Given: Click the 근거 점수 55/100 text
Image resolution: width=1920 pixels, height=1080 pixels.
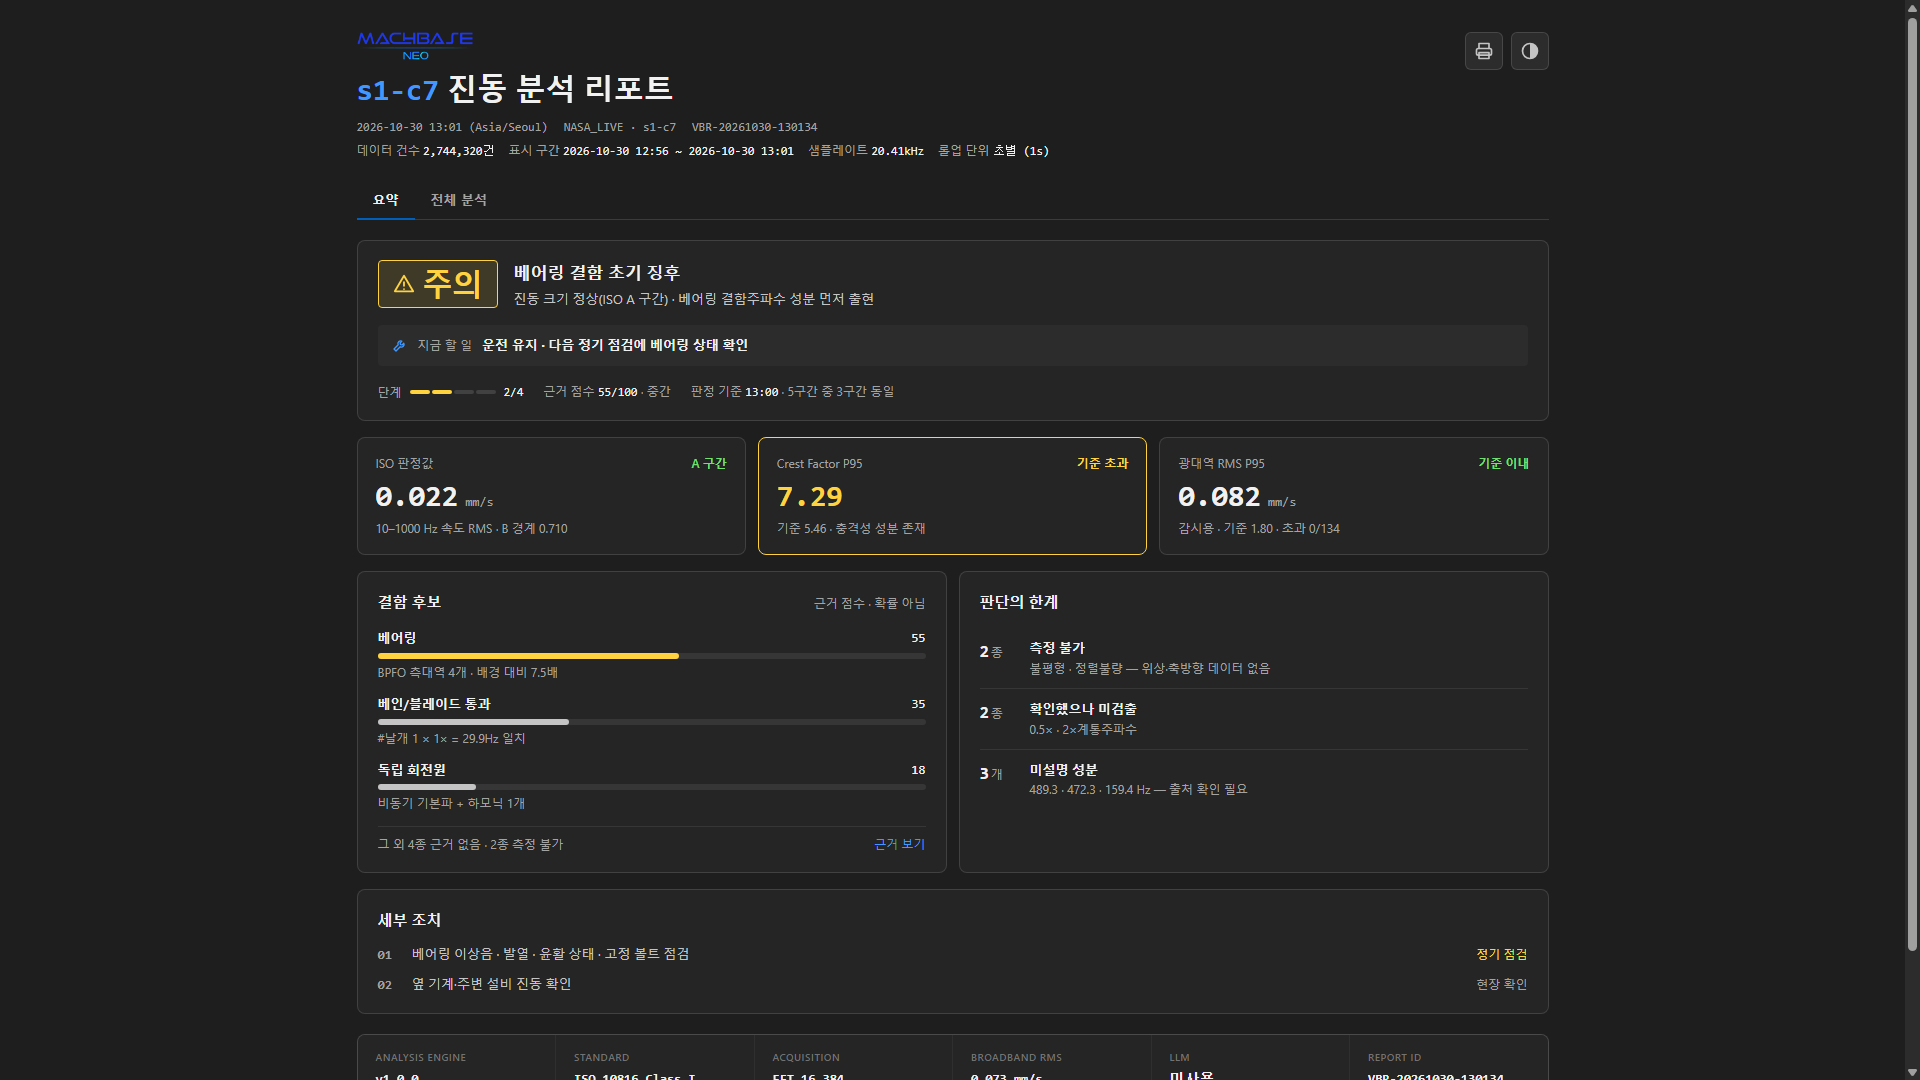Looking at the screenshot, I should [x=590, y=392].
